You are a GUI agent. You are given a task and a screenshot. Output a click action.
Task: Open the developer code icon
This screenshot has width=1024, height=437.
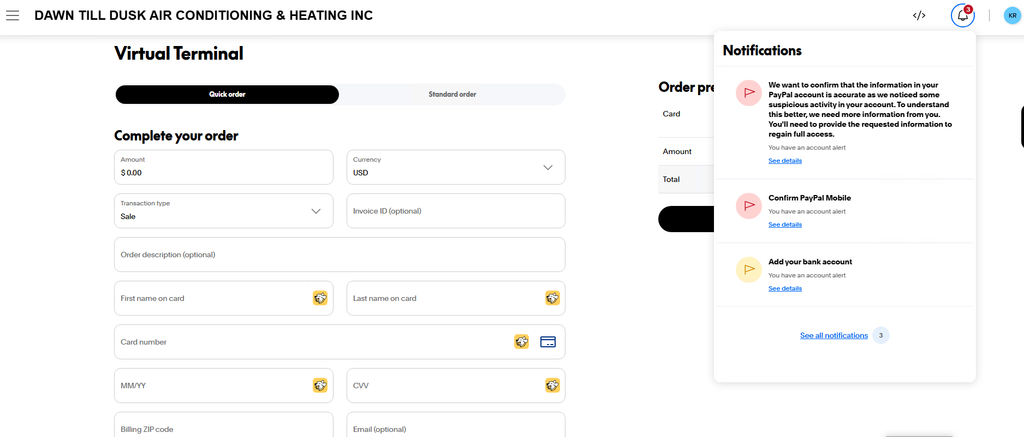(x=919, y=16)
